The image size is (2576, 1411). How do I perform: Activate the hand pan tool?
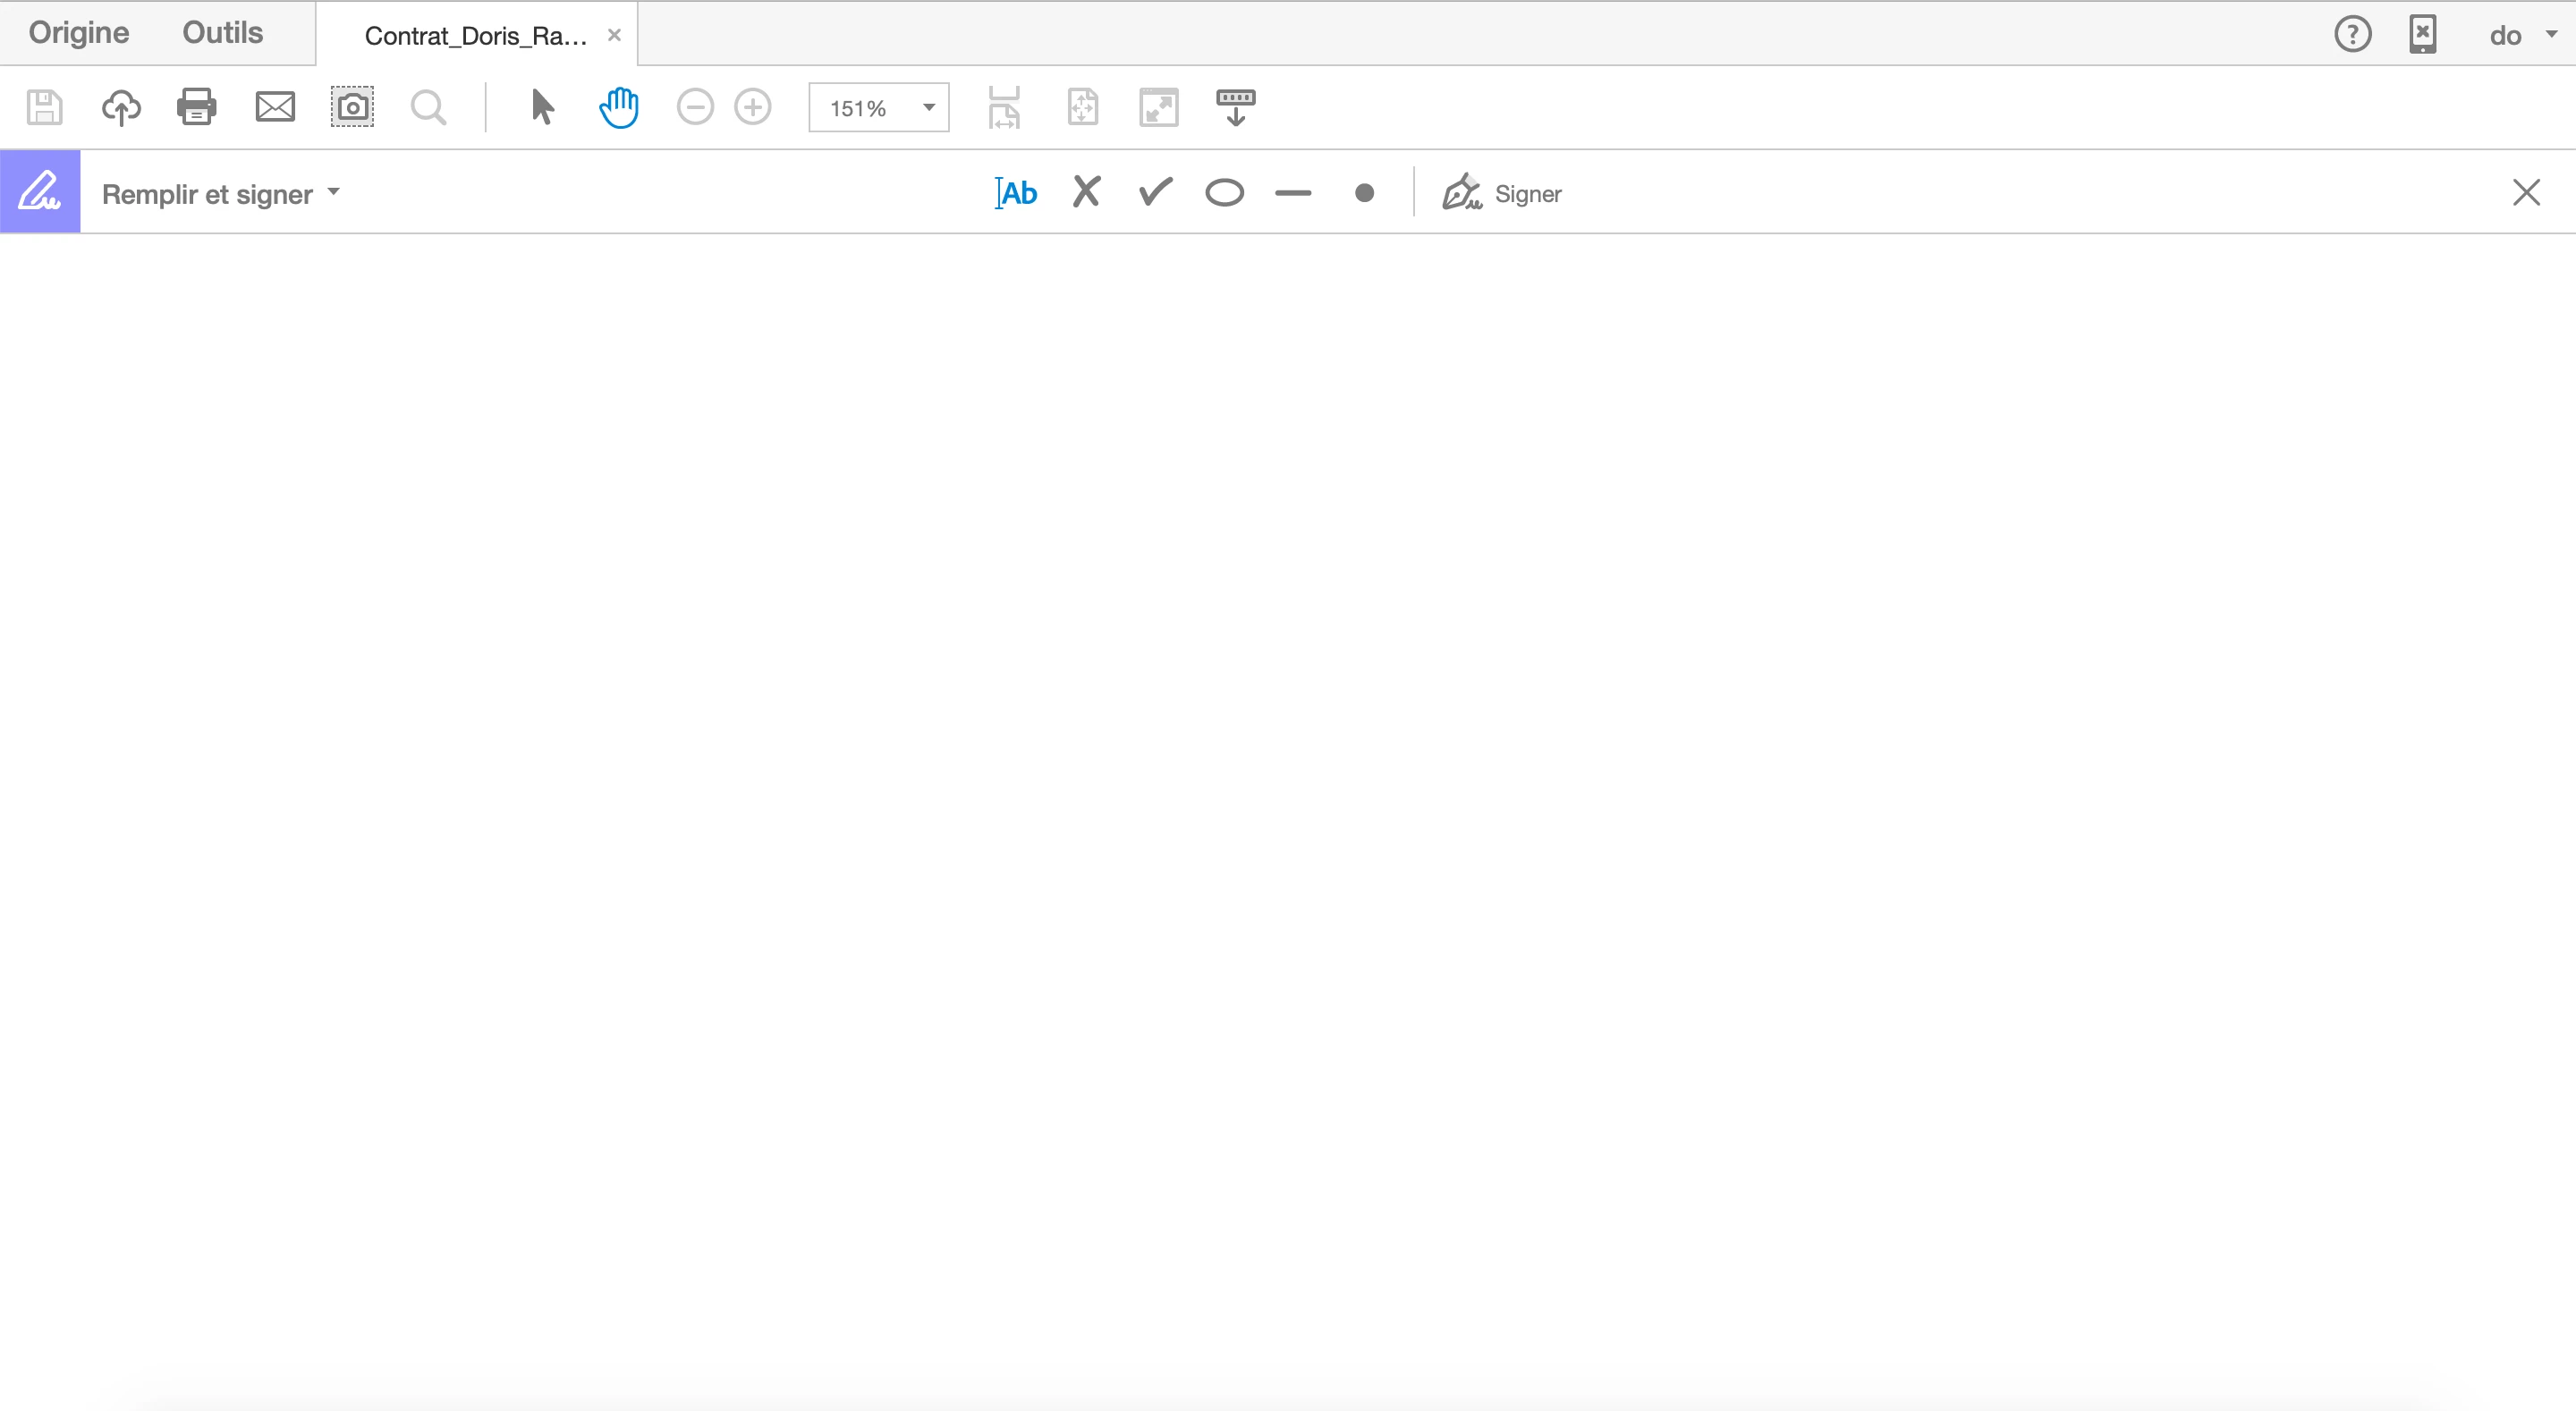(x=618, y=107)
